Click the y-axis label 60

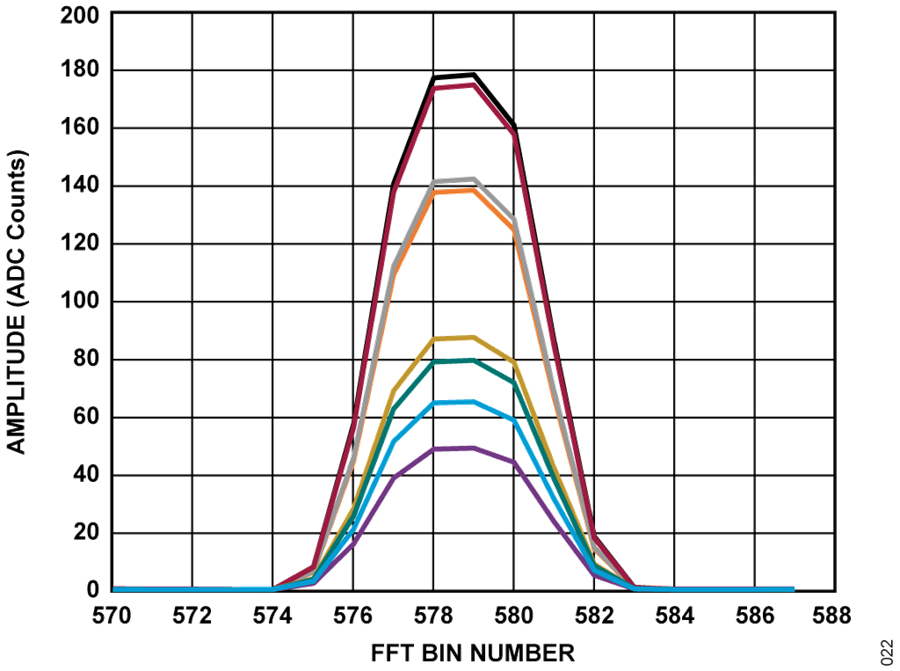point(86,417)
